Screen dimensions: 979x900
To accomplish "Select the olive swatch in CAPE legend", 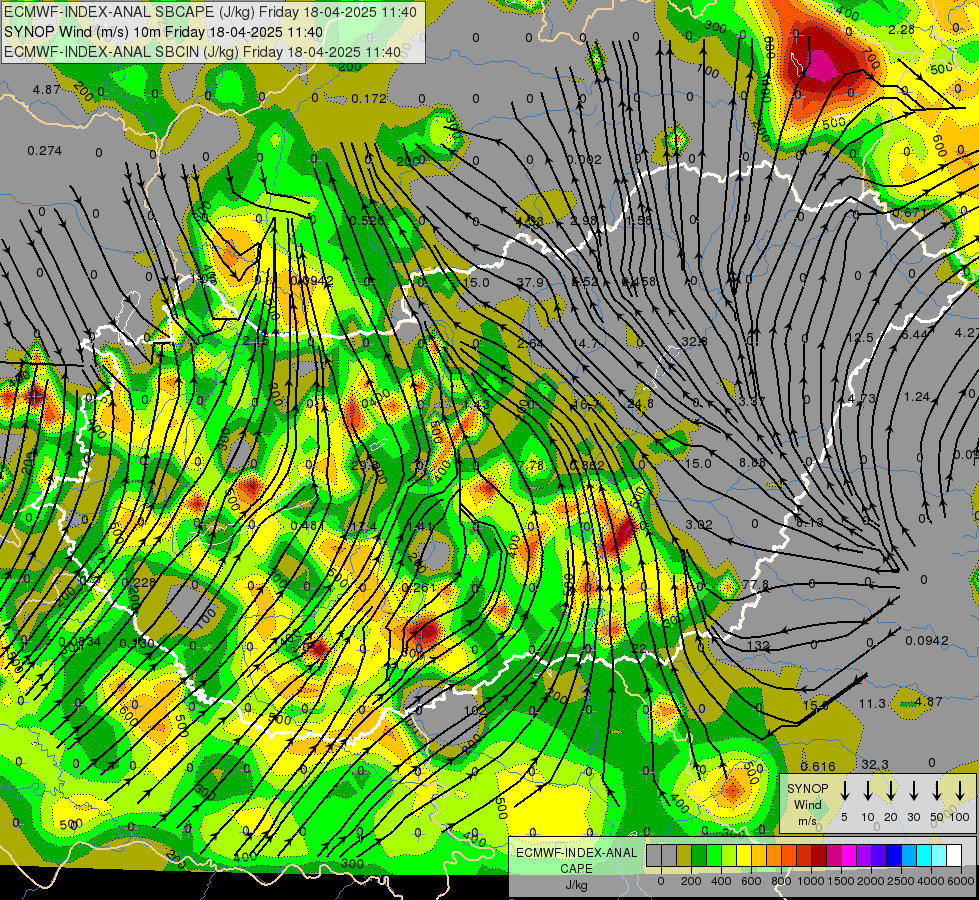I will (684, 856).
